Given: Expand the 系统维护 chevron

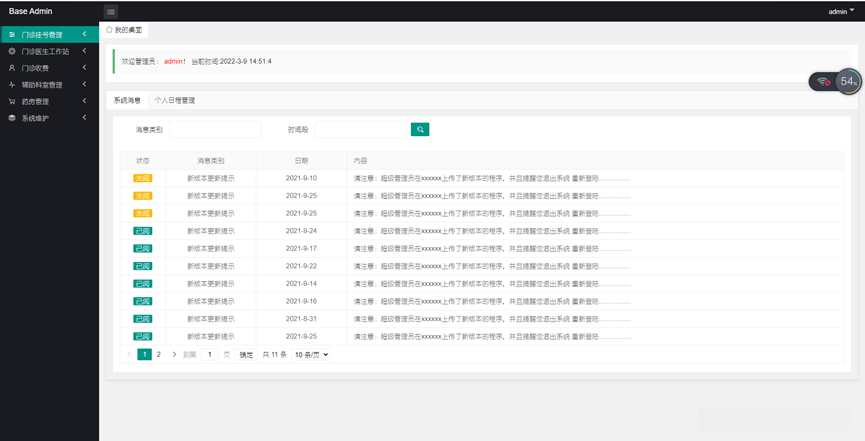Looking at the screenshot, I should [84, 118].
